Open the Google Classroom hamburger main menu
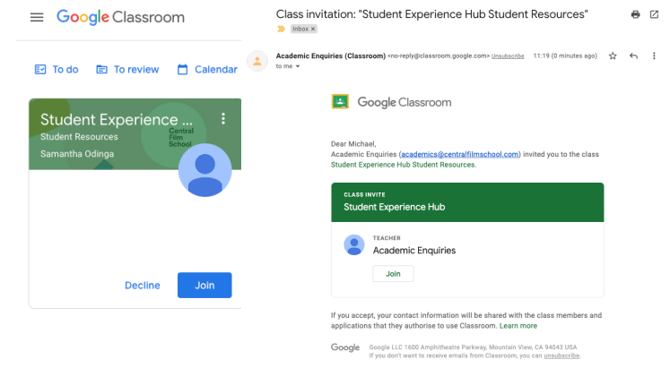670x385 pixels. point(37,18)
